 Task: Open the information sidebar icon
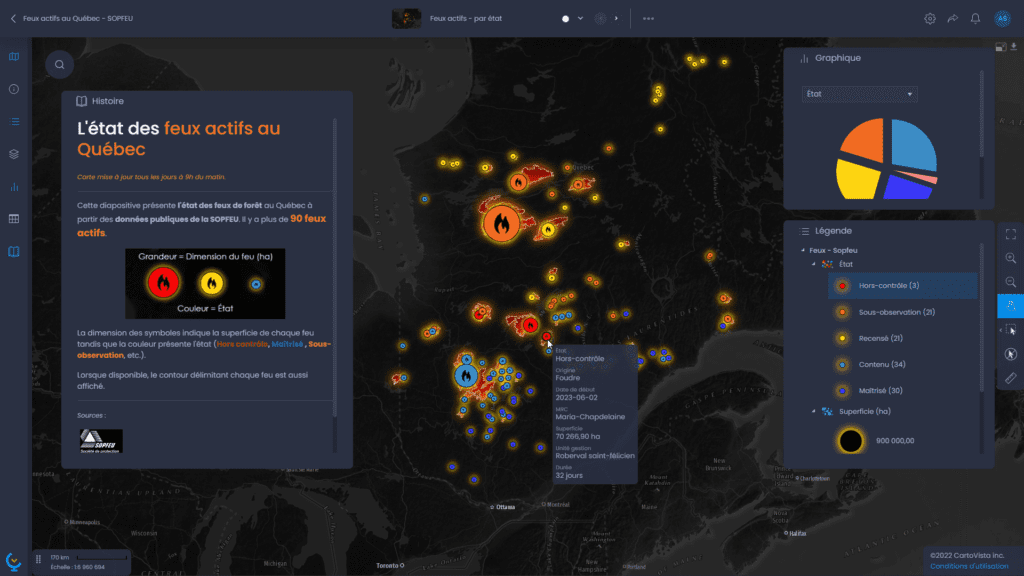[x=14, y=89]
